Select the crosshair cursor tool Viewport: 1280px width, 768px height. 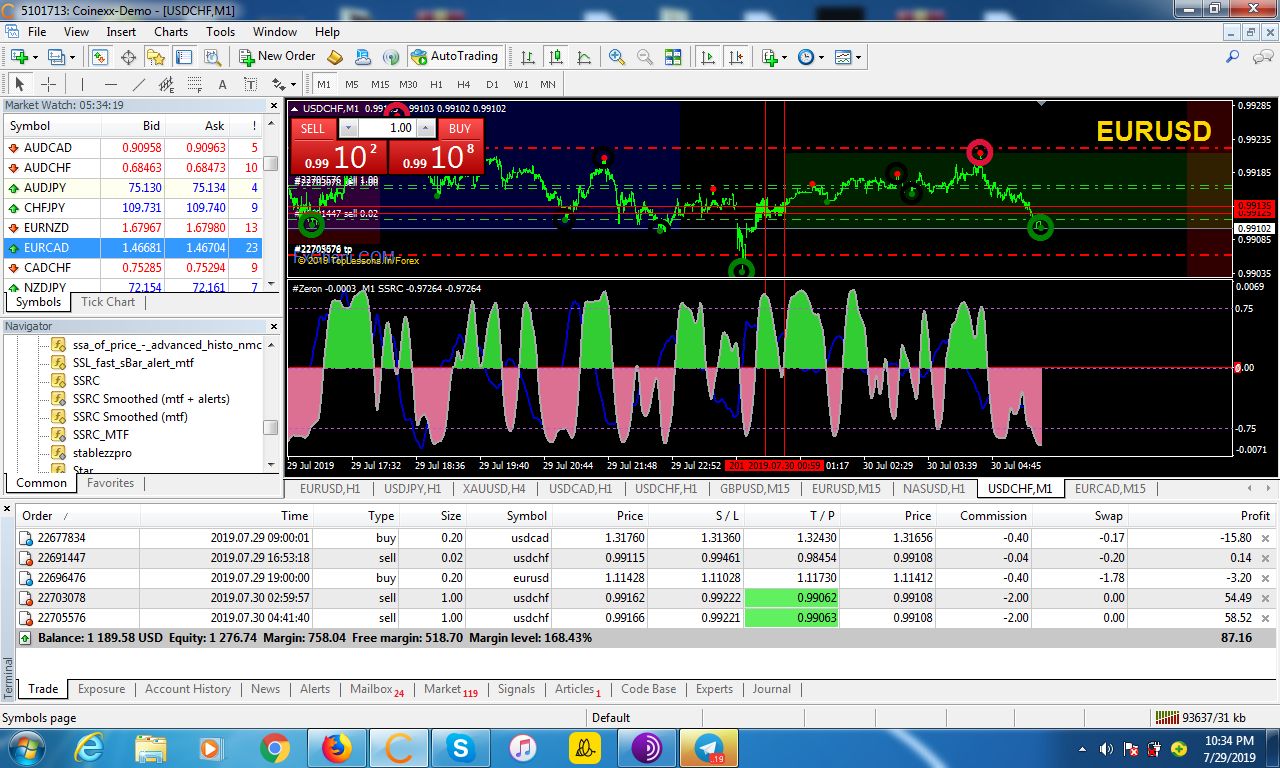[47, 85]
